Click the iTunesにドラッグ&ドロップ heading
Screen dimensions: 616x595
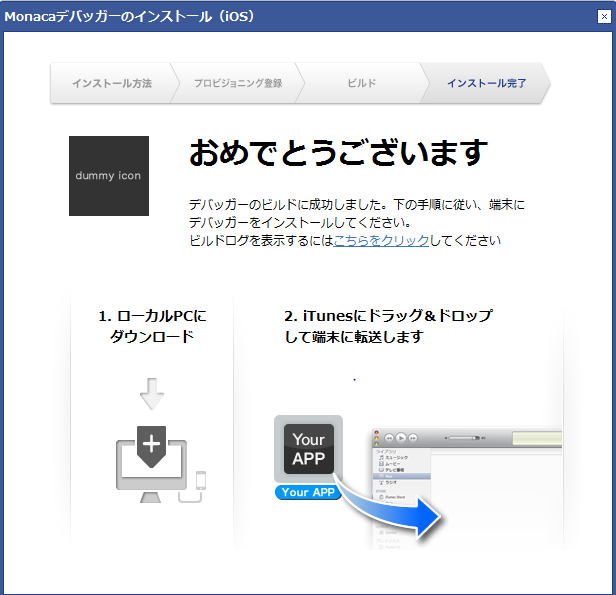click(x=387, y=326)
